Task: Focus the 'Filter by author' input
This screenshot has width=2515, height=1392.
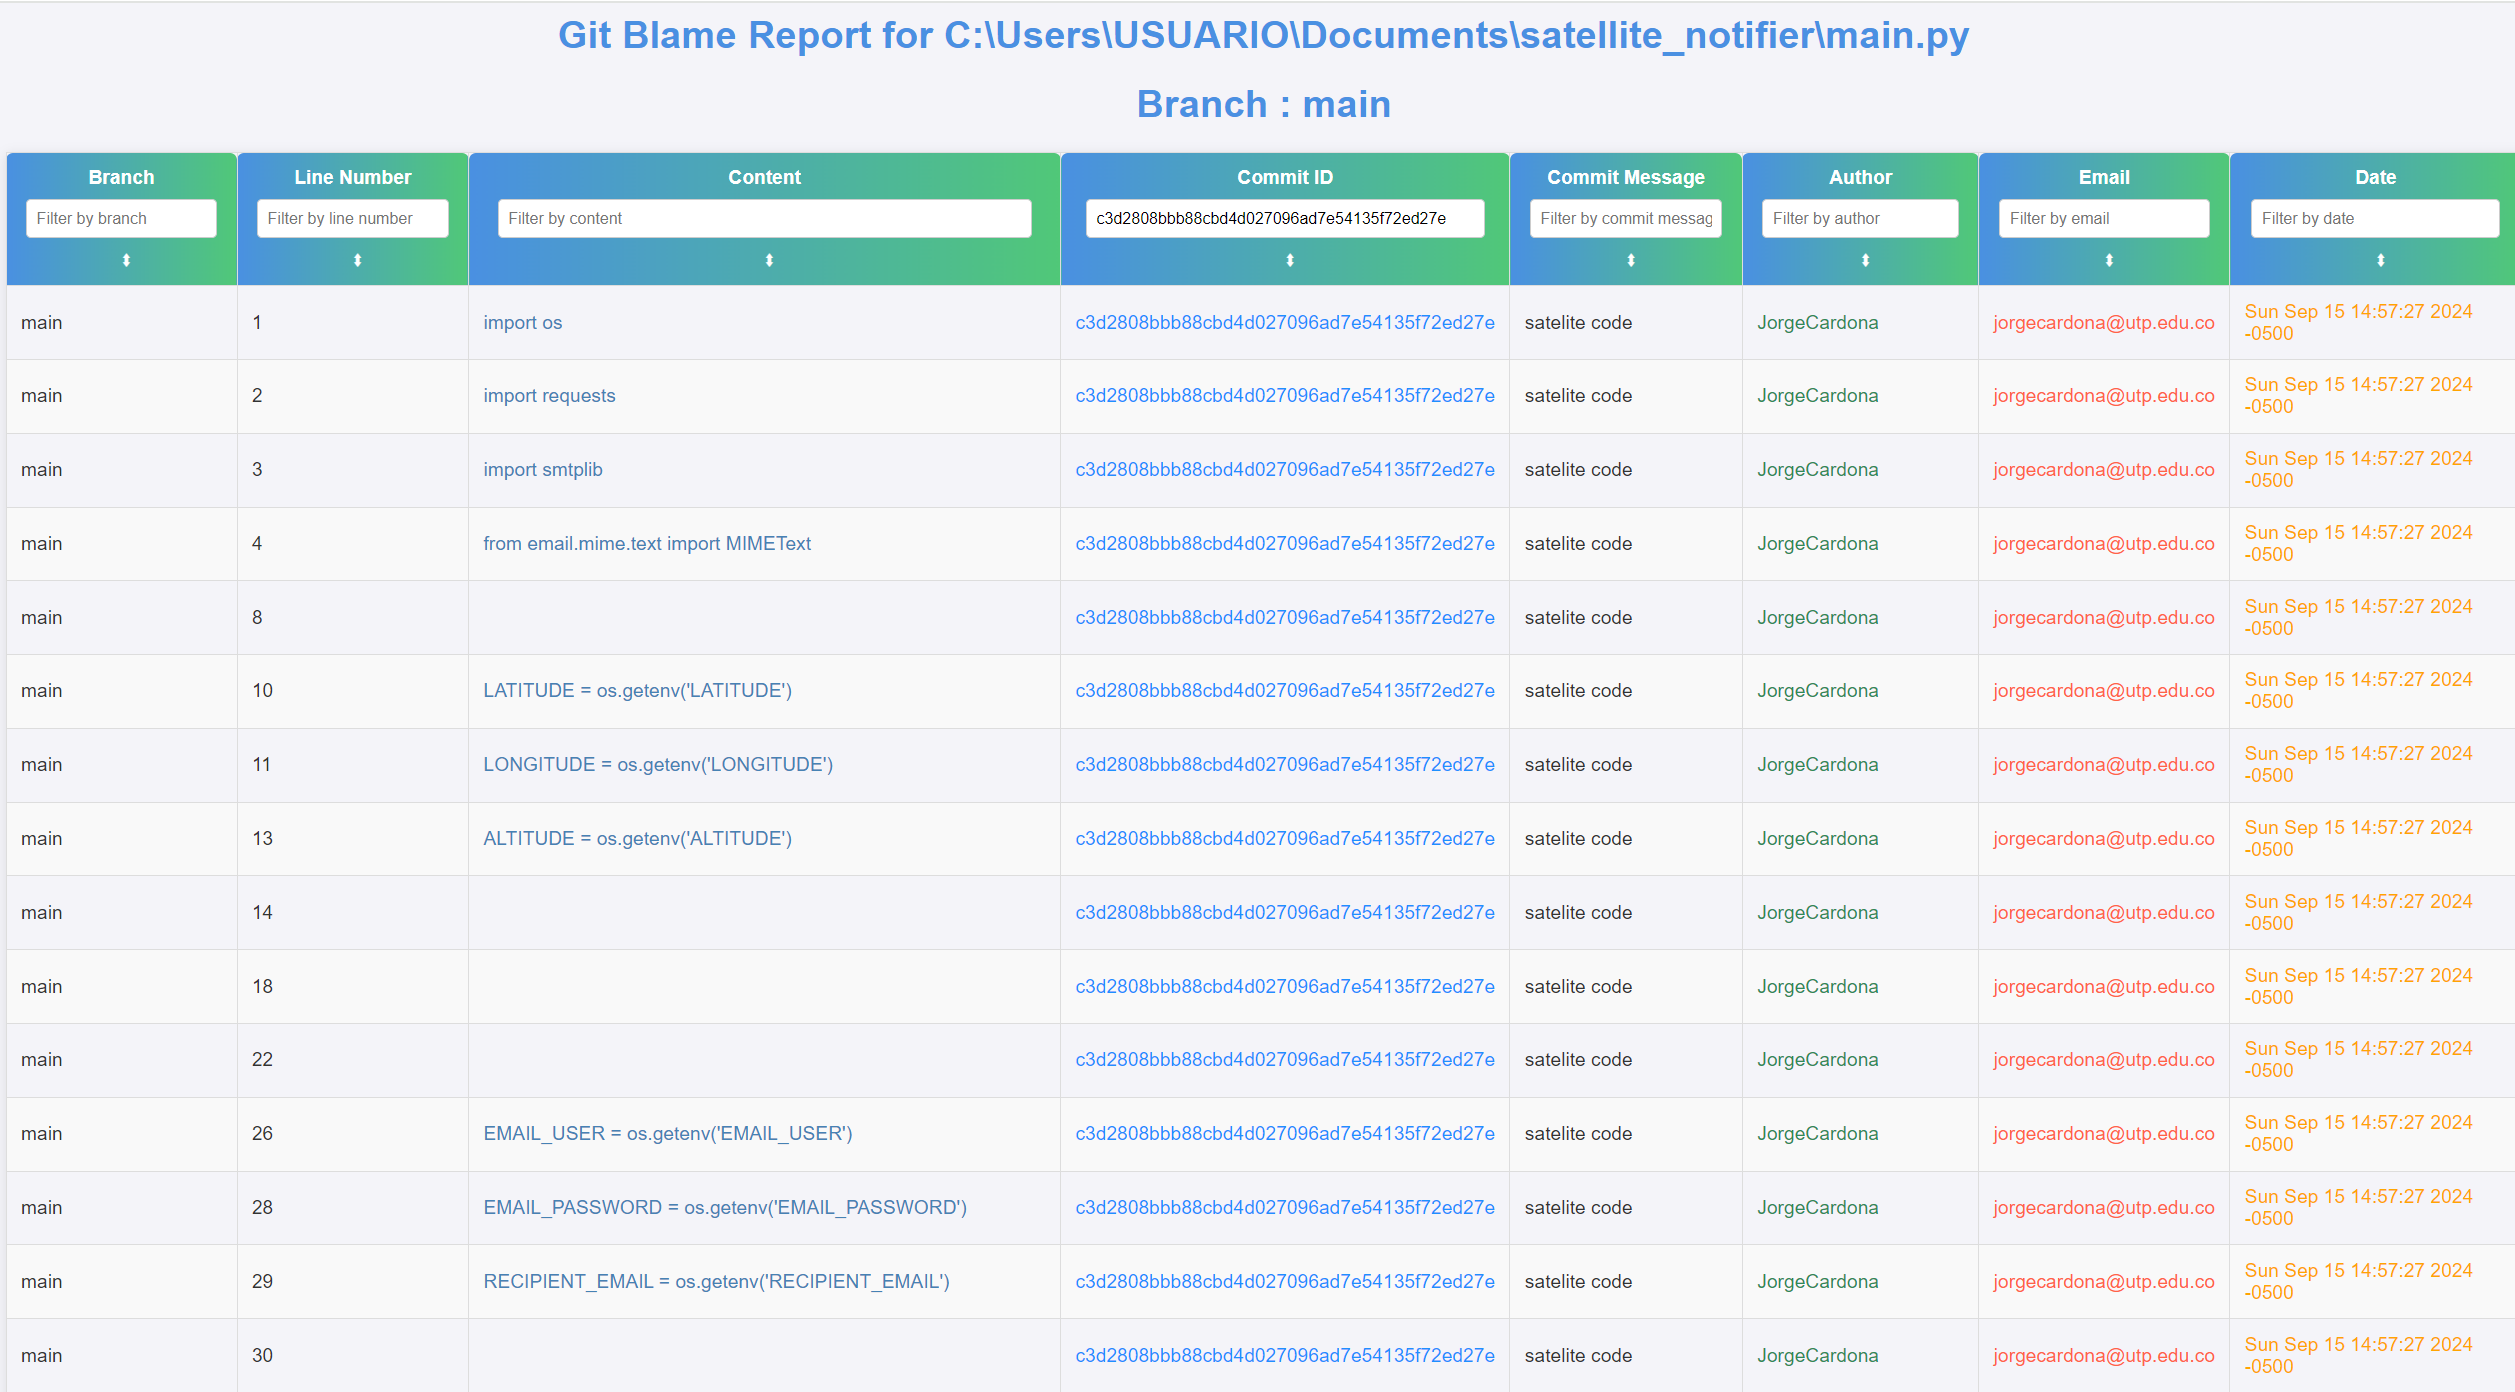Action: point(1860,218)
